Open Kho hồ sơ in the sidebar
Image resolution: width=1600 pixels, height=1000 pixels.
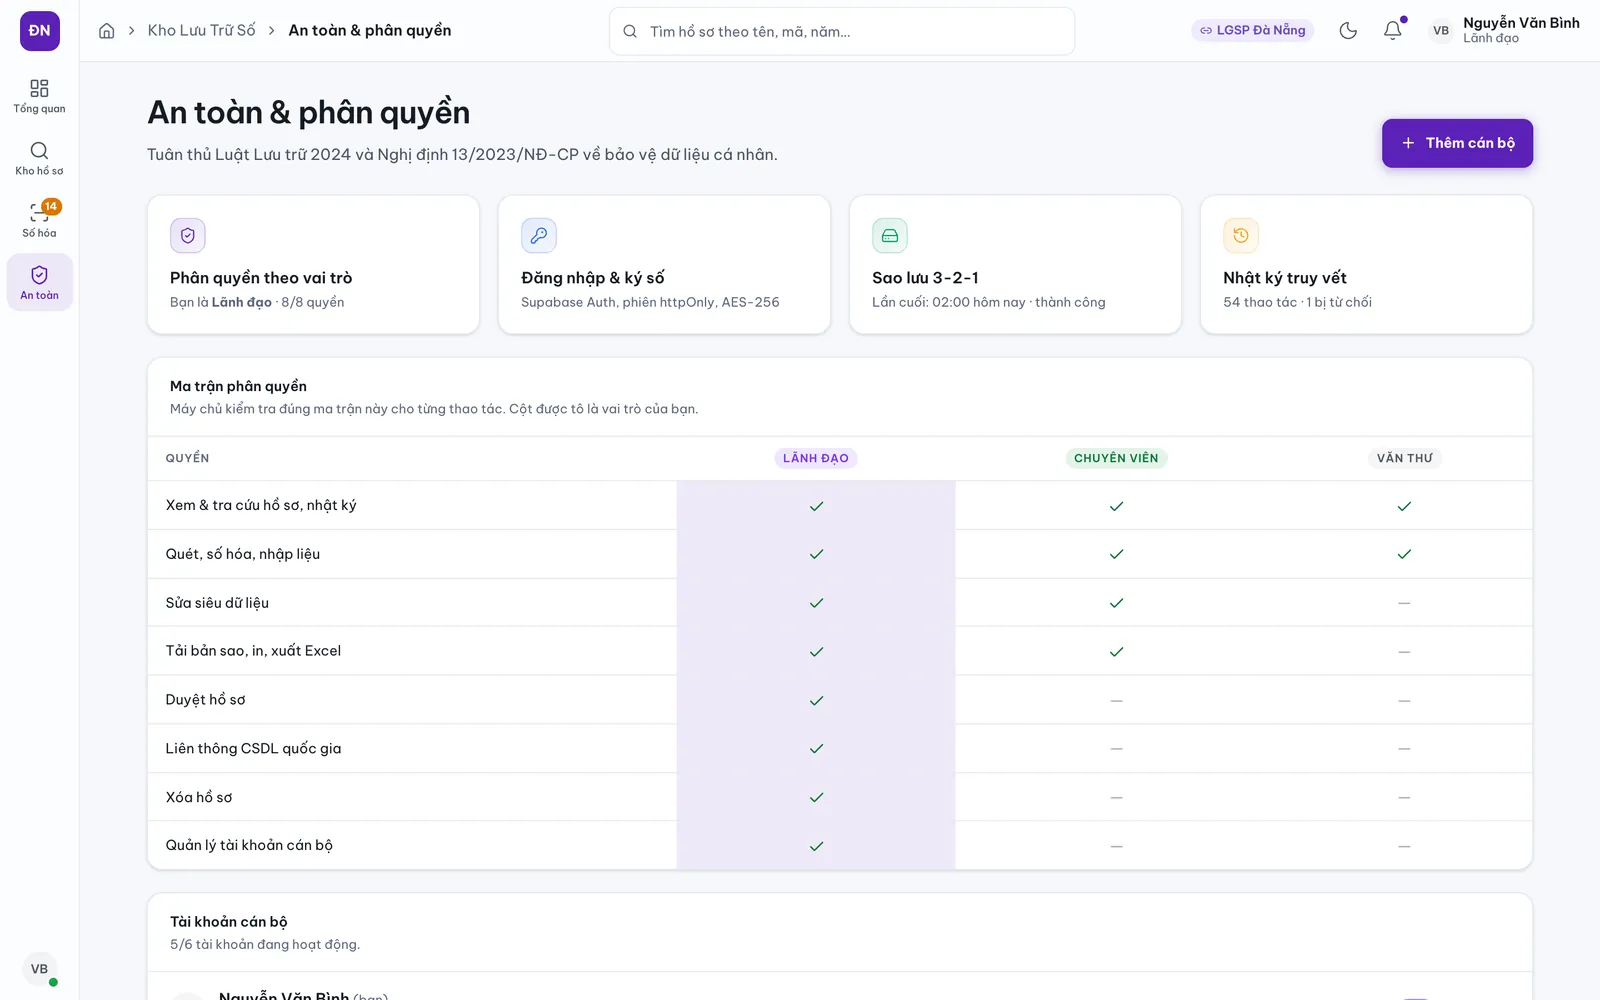[39, 158]
